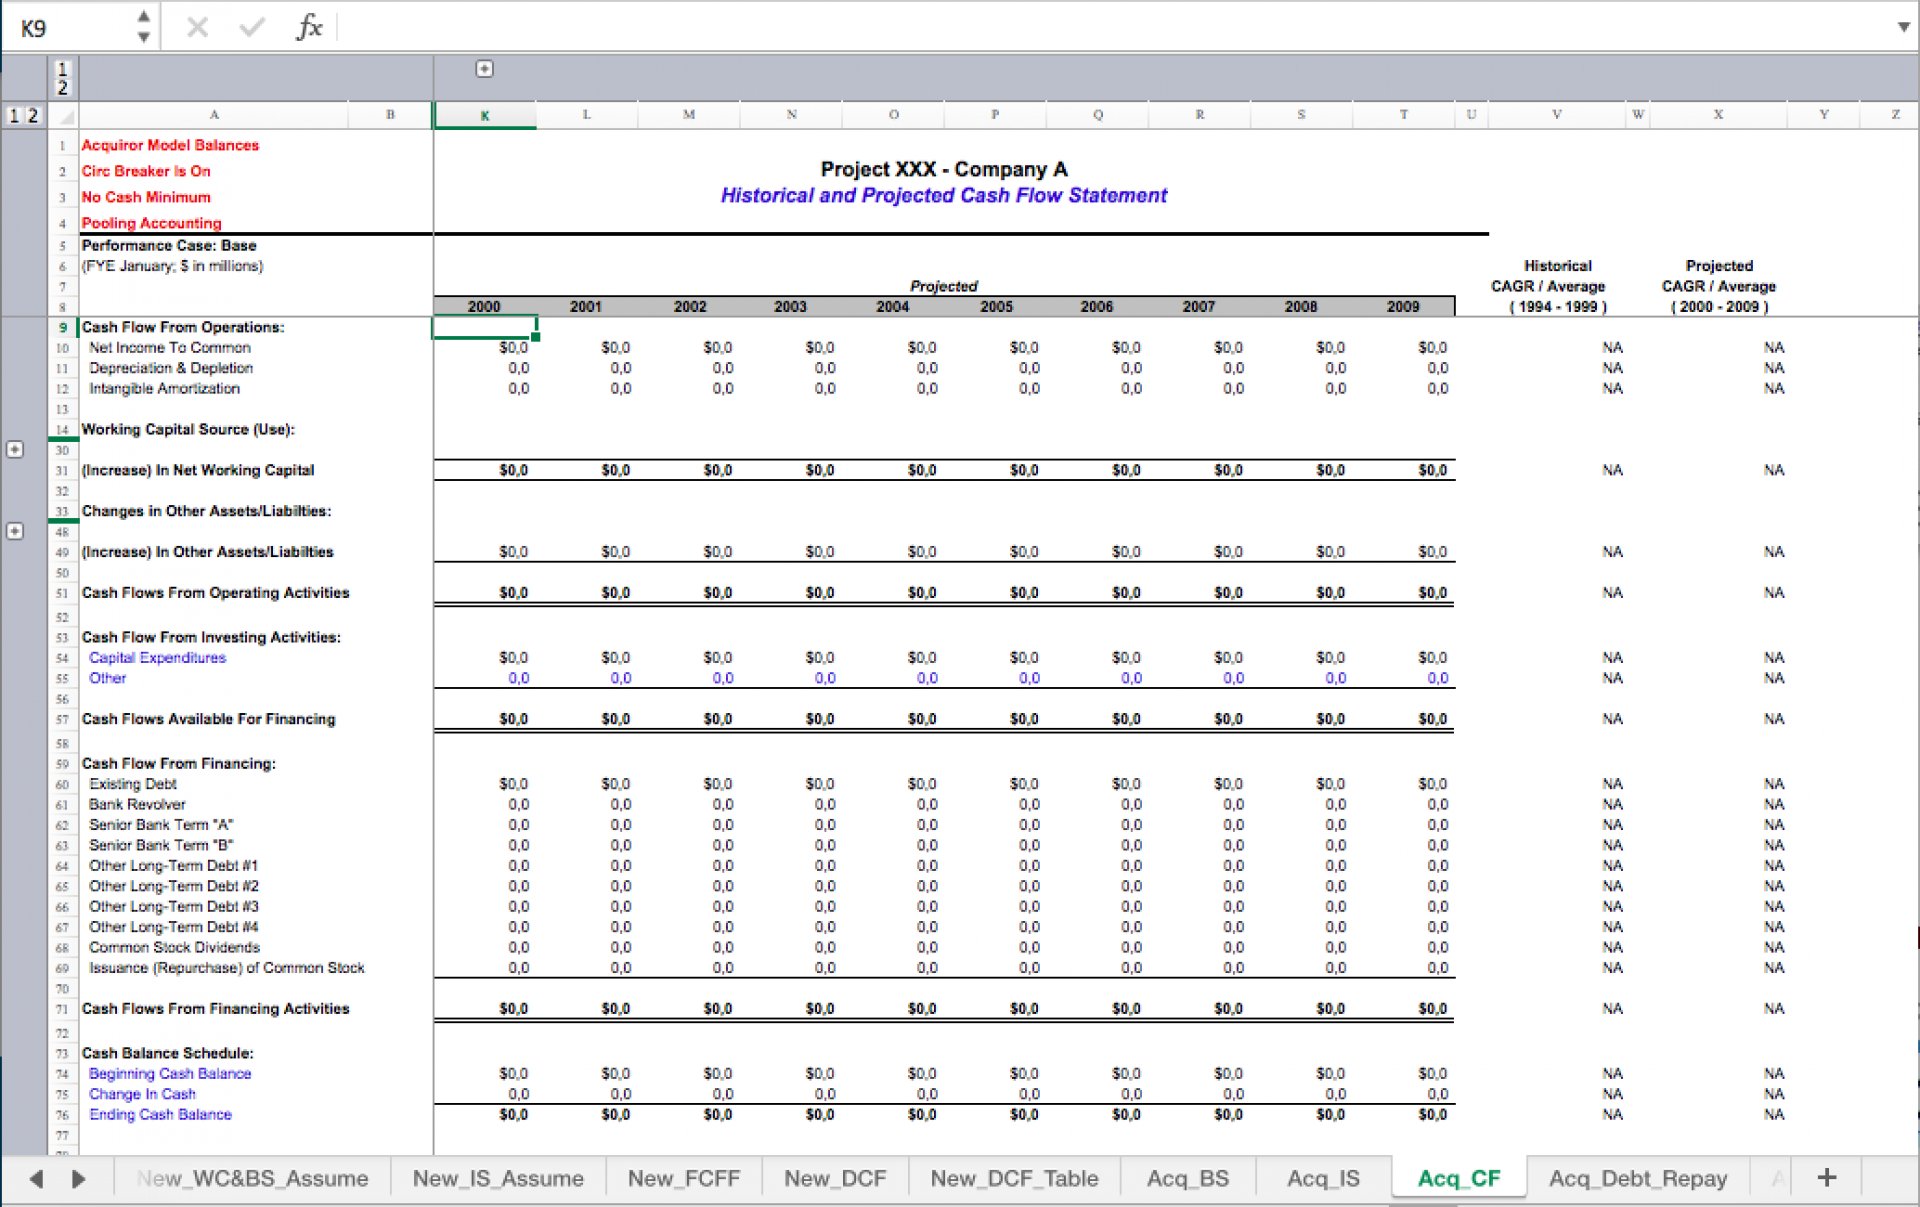Select row outline level 2
This screenshot has height=1207, width=1920.
click(32, 115)
